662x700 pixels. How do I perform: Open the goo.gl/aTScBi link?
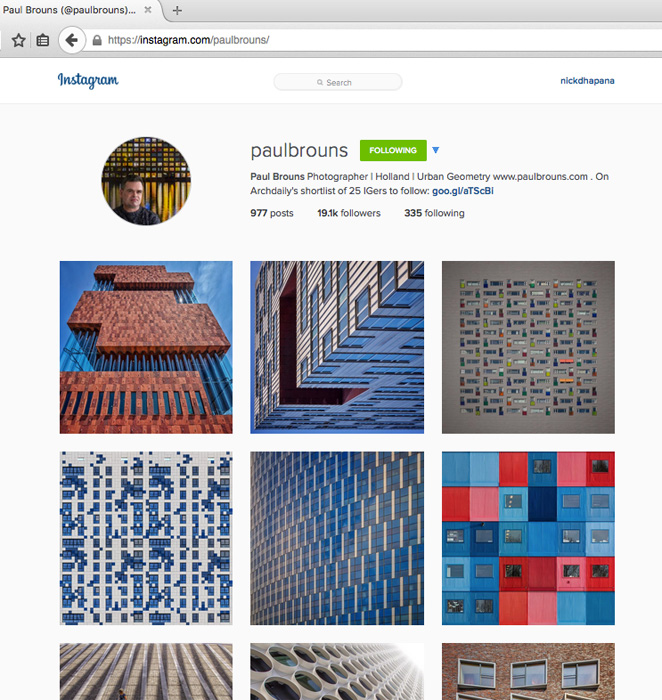462,191
